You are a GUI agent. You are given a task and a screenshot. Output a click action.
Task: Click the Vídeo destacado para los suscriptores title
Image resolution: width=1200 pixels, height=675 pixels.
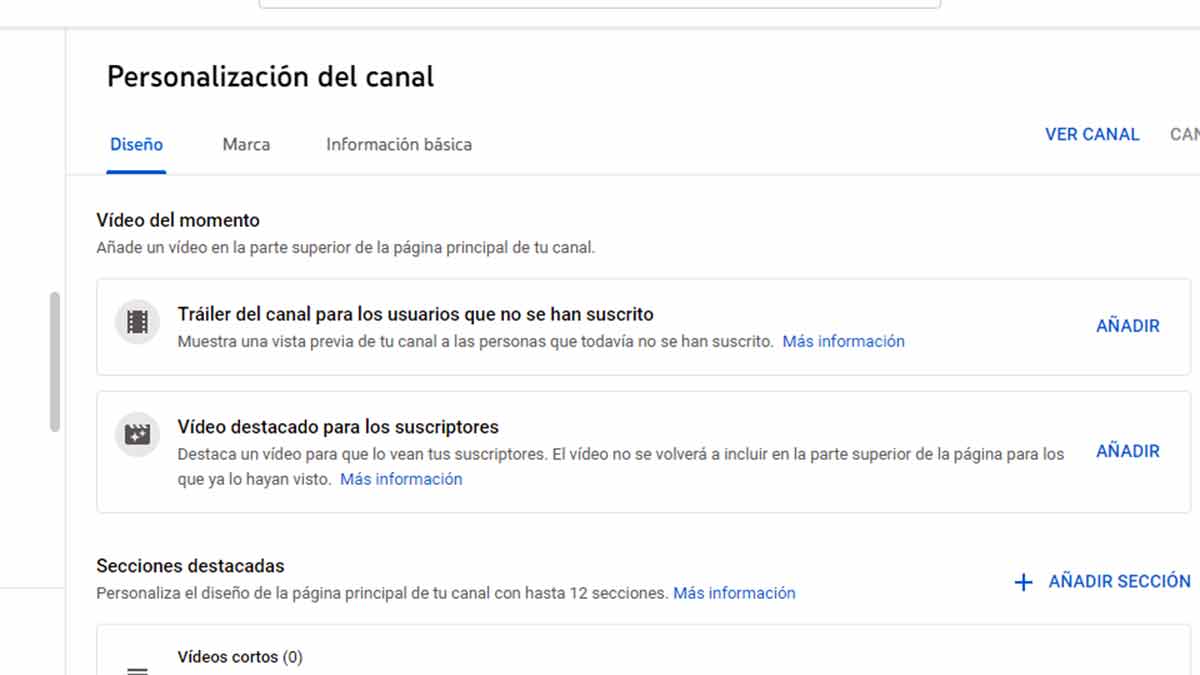[x=338, y=427]
